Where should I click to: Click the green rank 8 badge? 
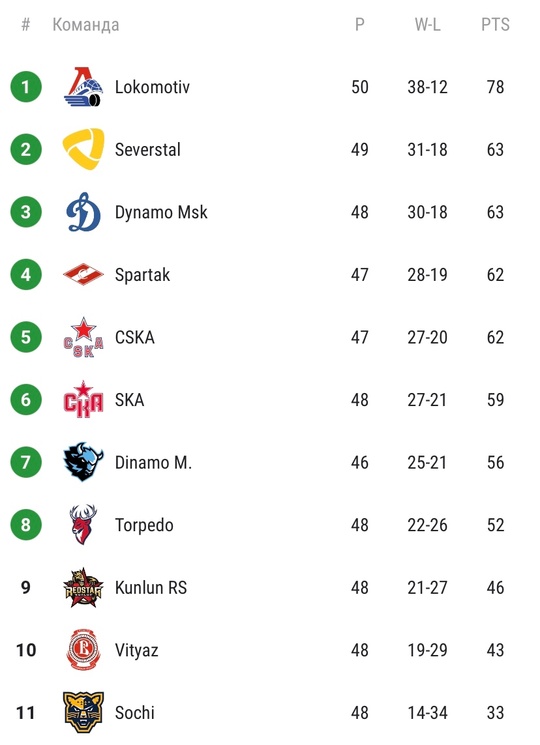[26, 525]
